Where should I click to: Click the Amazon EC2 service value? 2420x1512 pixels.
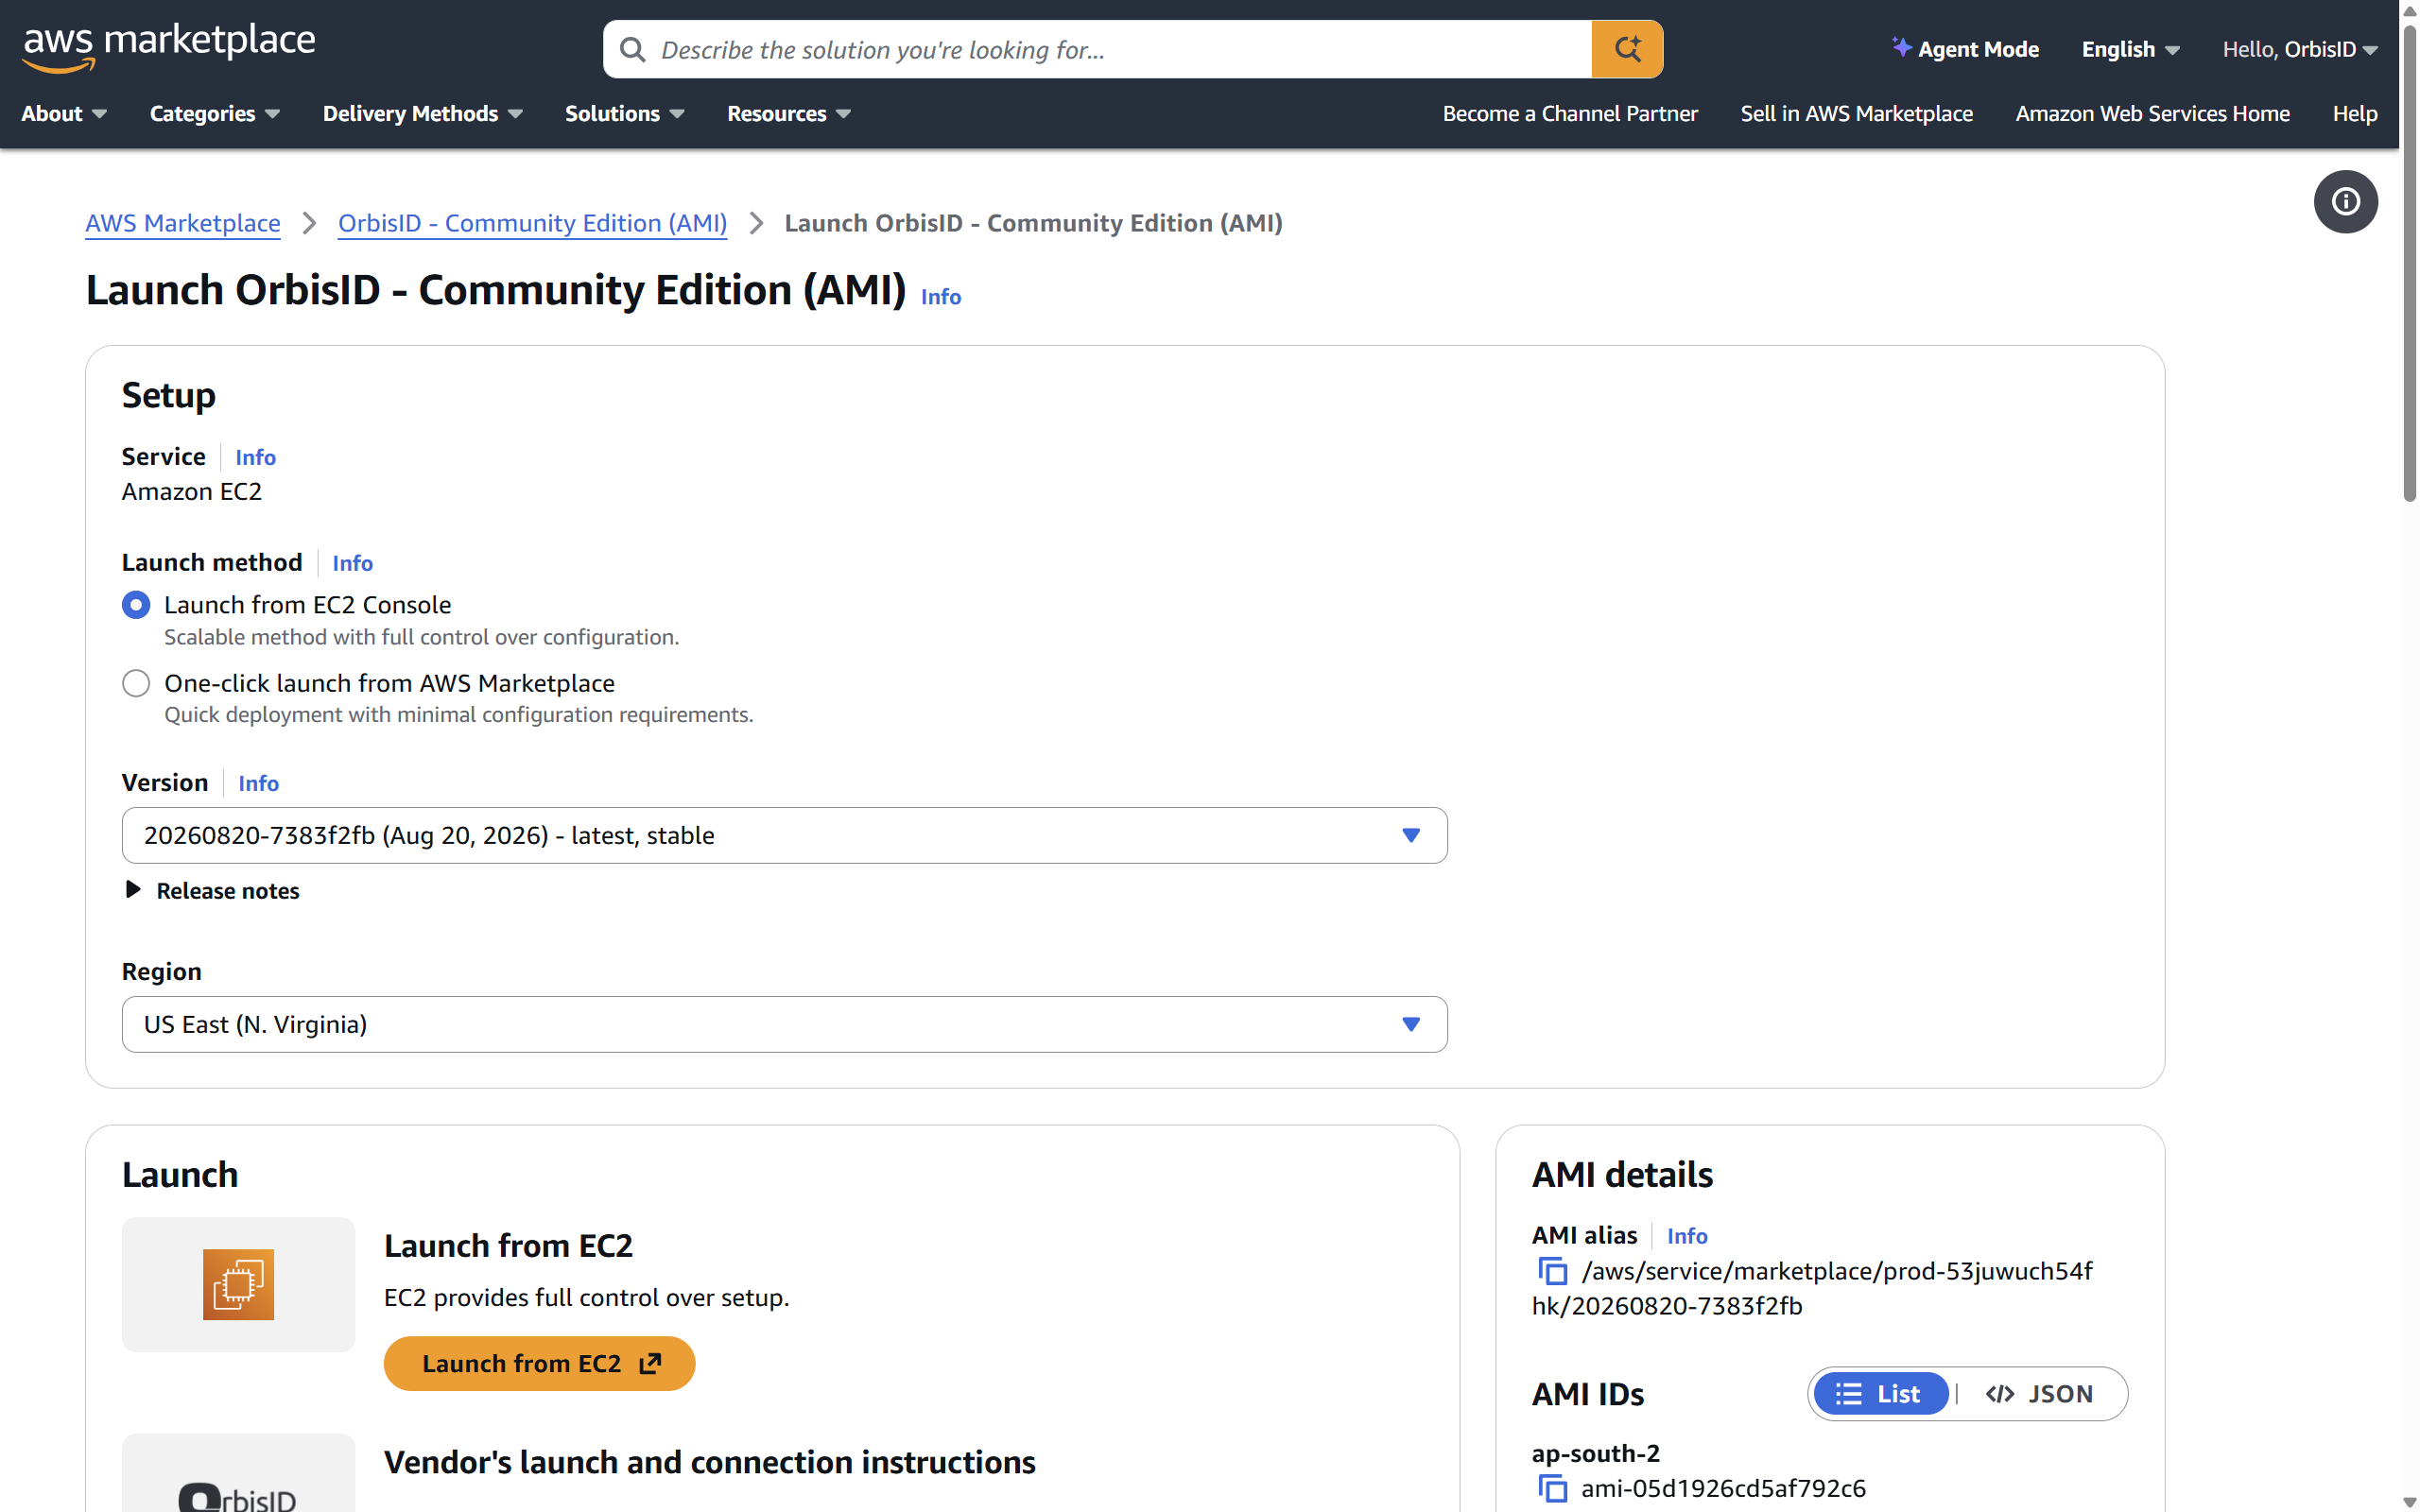(x=192, y=492)
